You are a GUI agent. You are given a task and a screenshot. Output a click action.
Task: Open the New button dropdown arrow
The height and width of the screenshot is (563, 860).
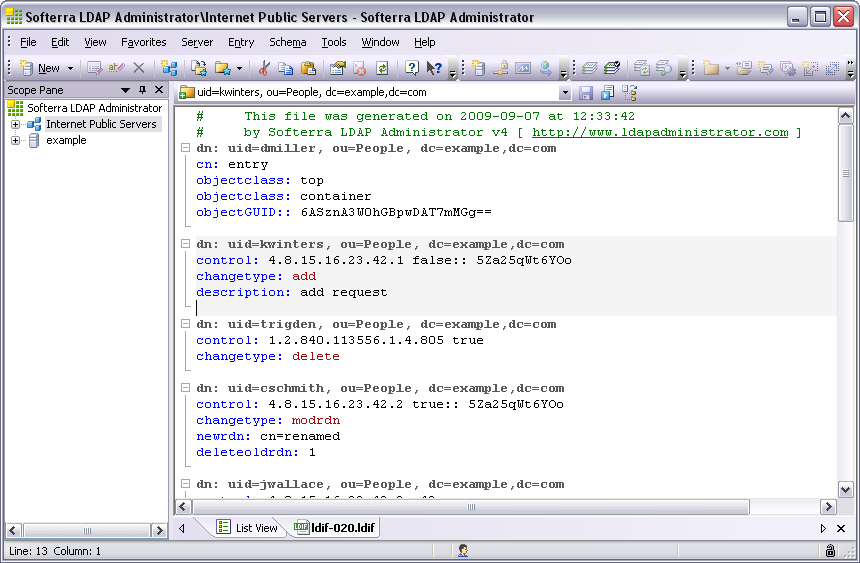tap(70, 69)
